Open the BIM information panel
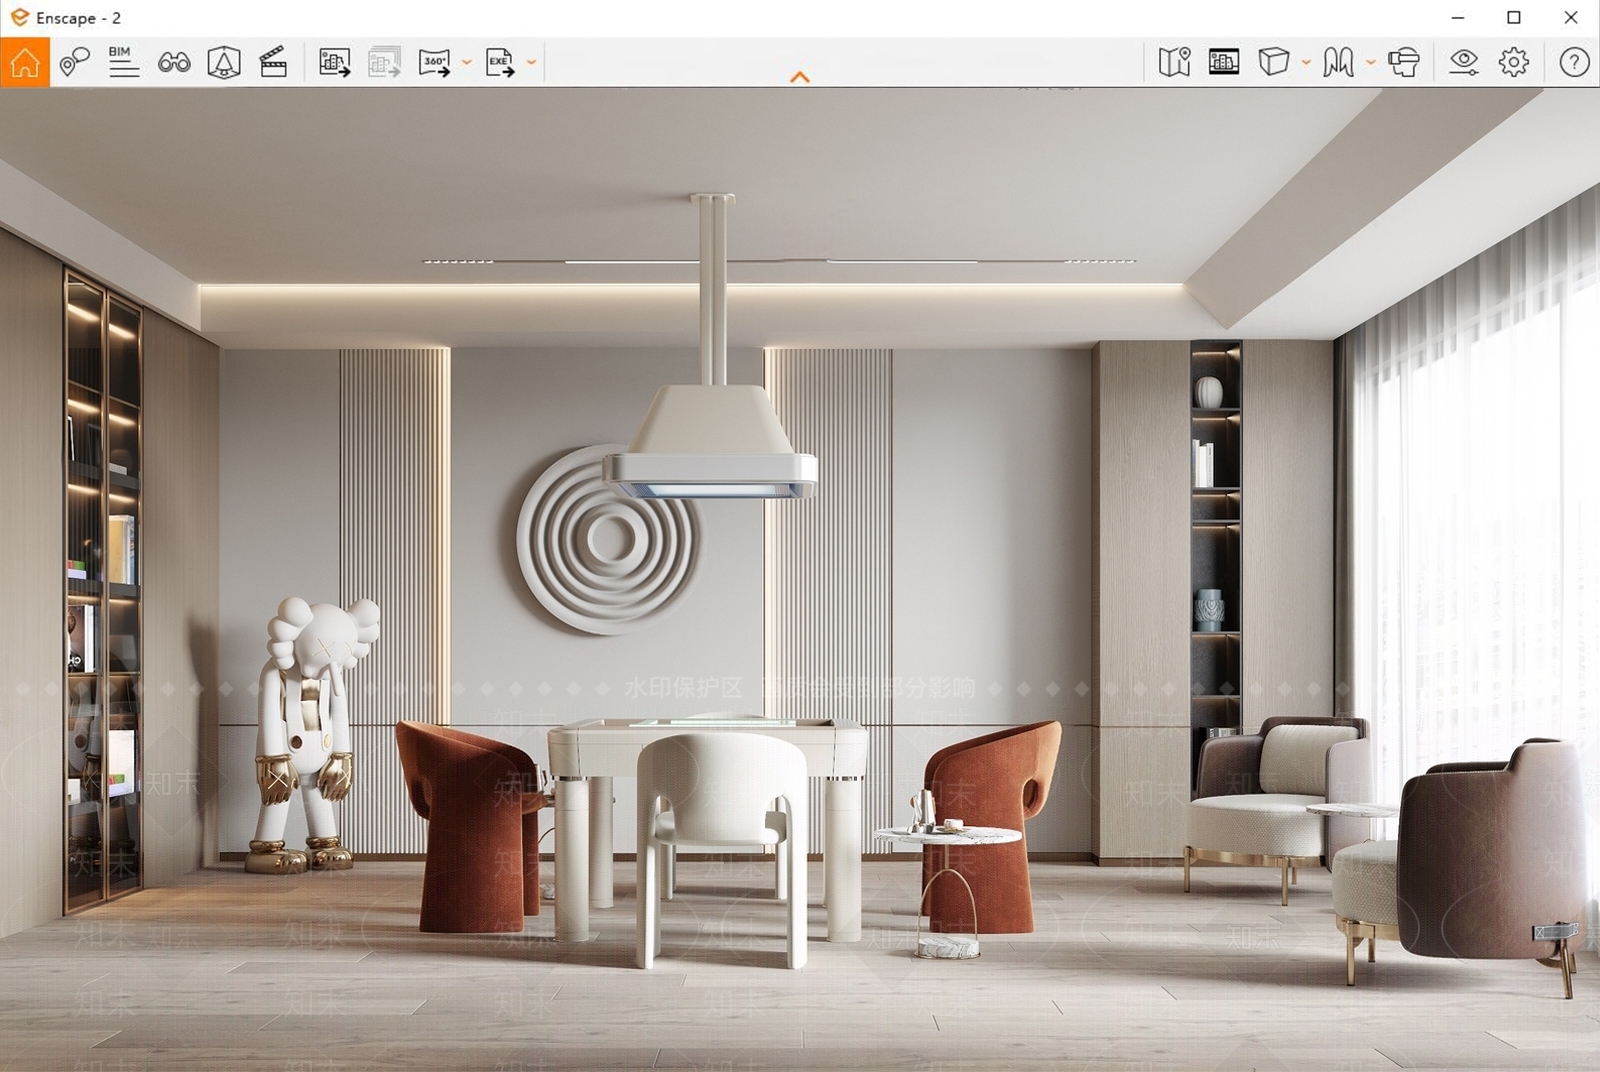Viewport: 1600px width, 1072px height. pos(124,62)
